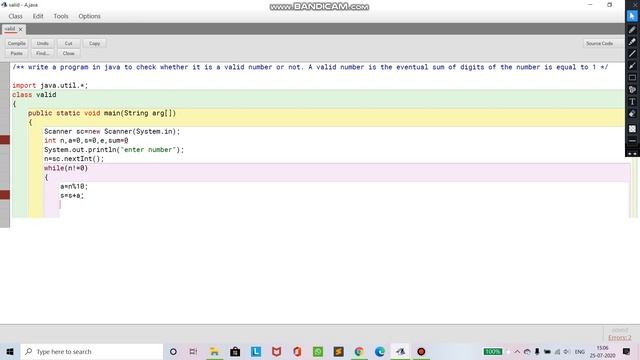Open Microsoft Office icon on taskbar
The image size is (640, 360).
297,351
